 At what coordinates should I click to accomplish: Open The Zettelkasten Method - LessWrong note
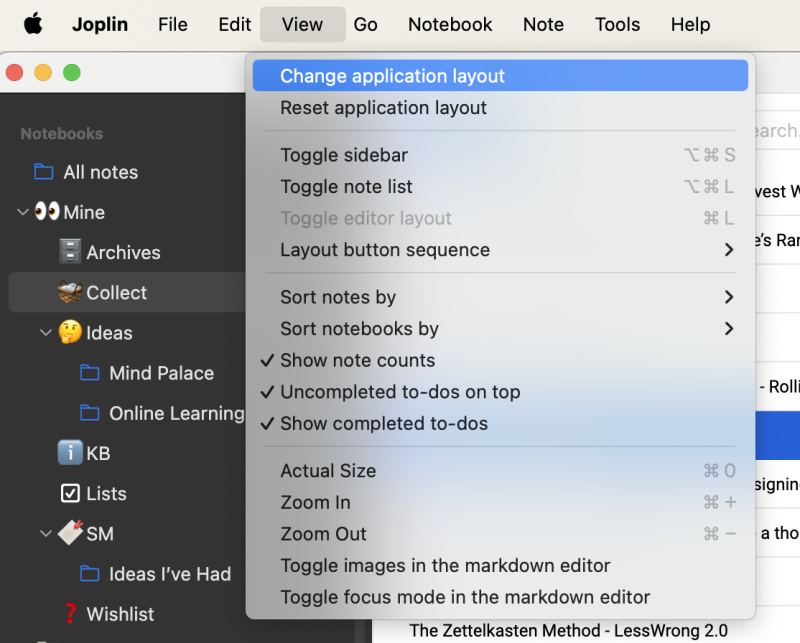pos(569,631)
